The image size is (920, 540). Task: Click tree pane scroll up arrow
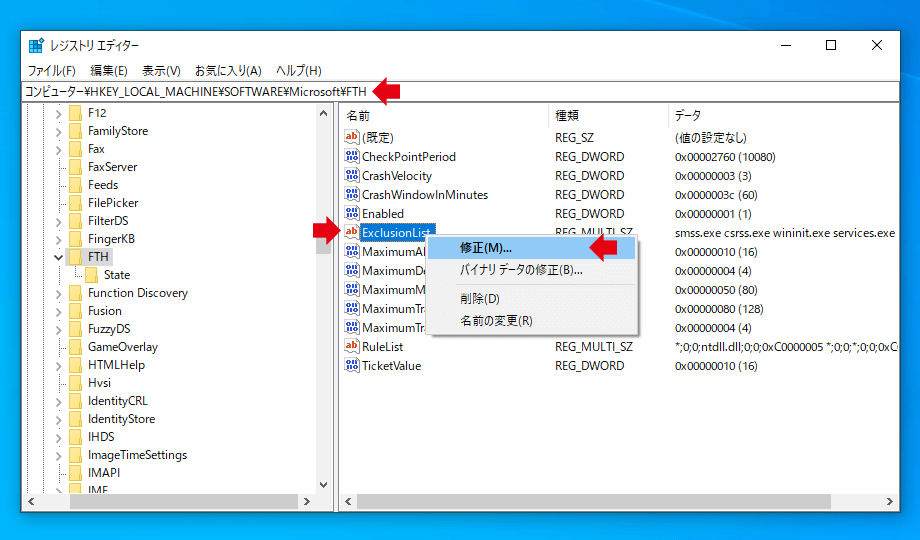323,113
